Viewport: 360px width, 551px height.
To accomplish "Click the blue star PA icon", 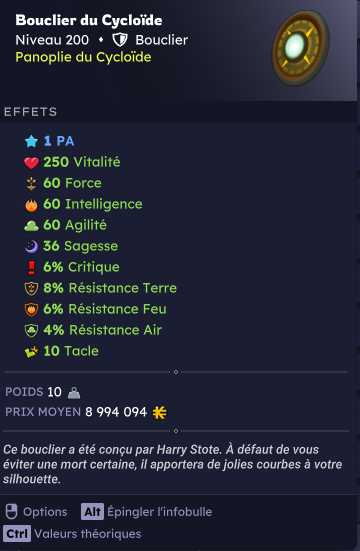I will pyautogui.click(x=31, y=141).
